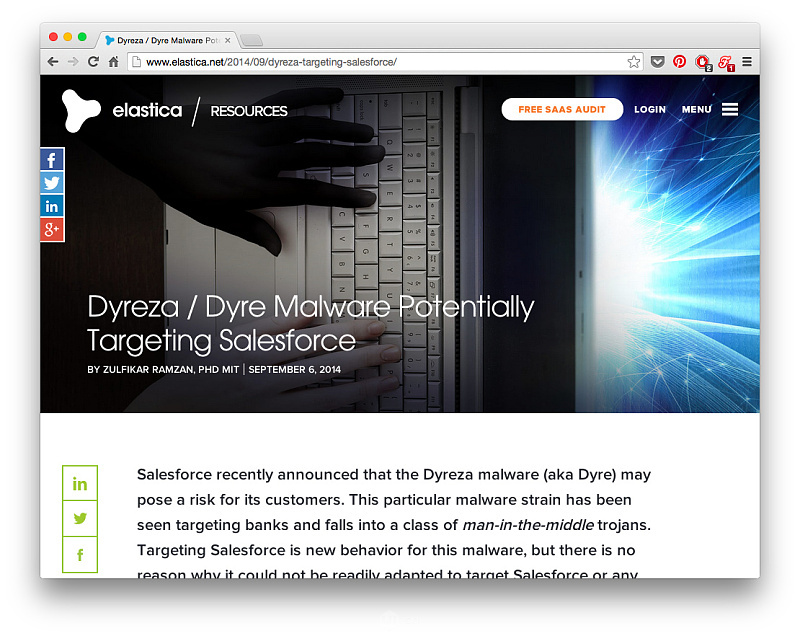Share on Google Plus via the red side button
This screenshot has width=800, height=636.
(52, 230)
